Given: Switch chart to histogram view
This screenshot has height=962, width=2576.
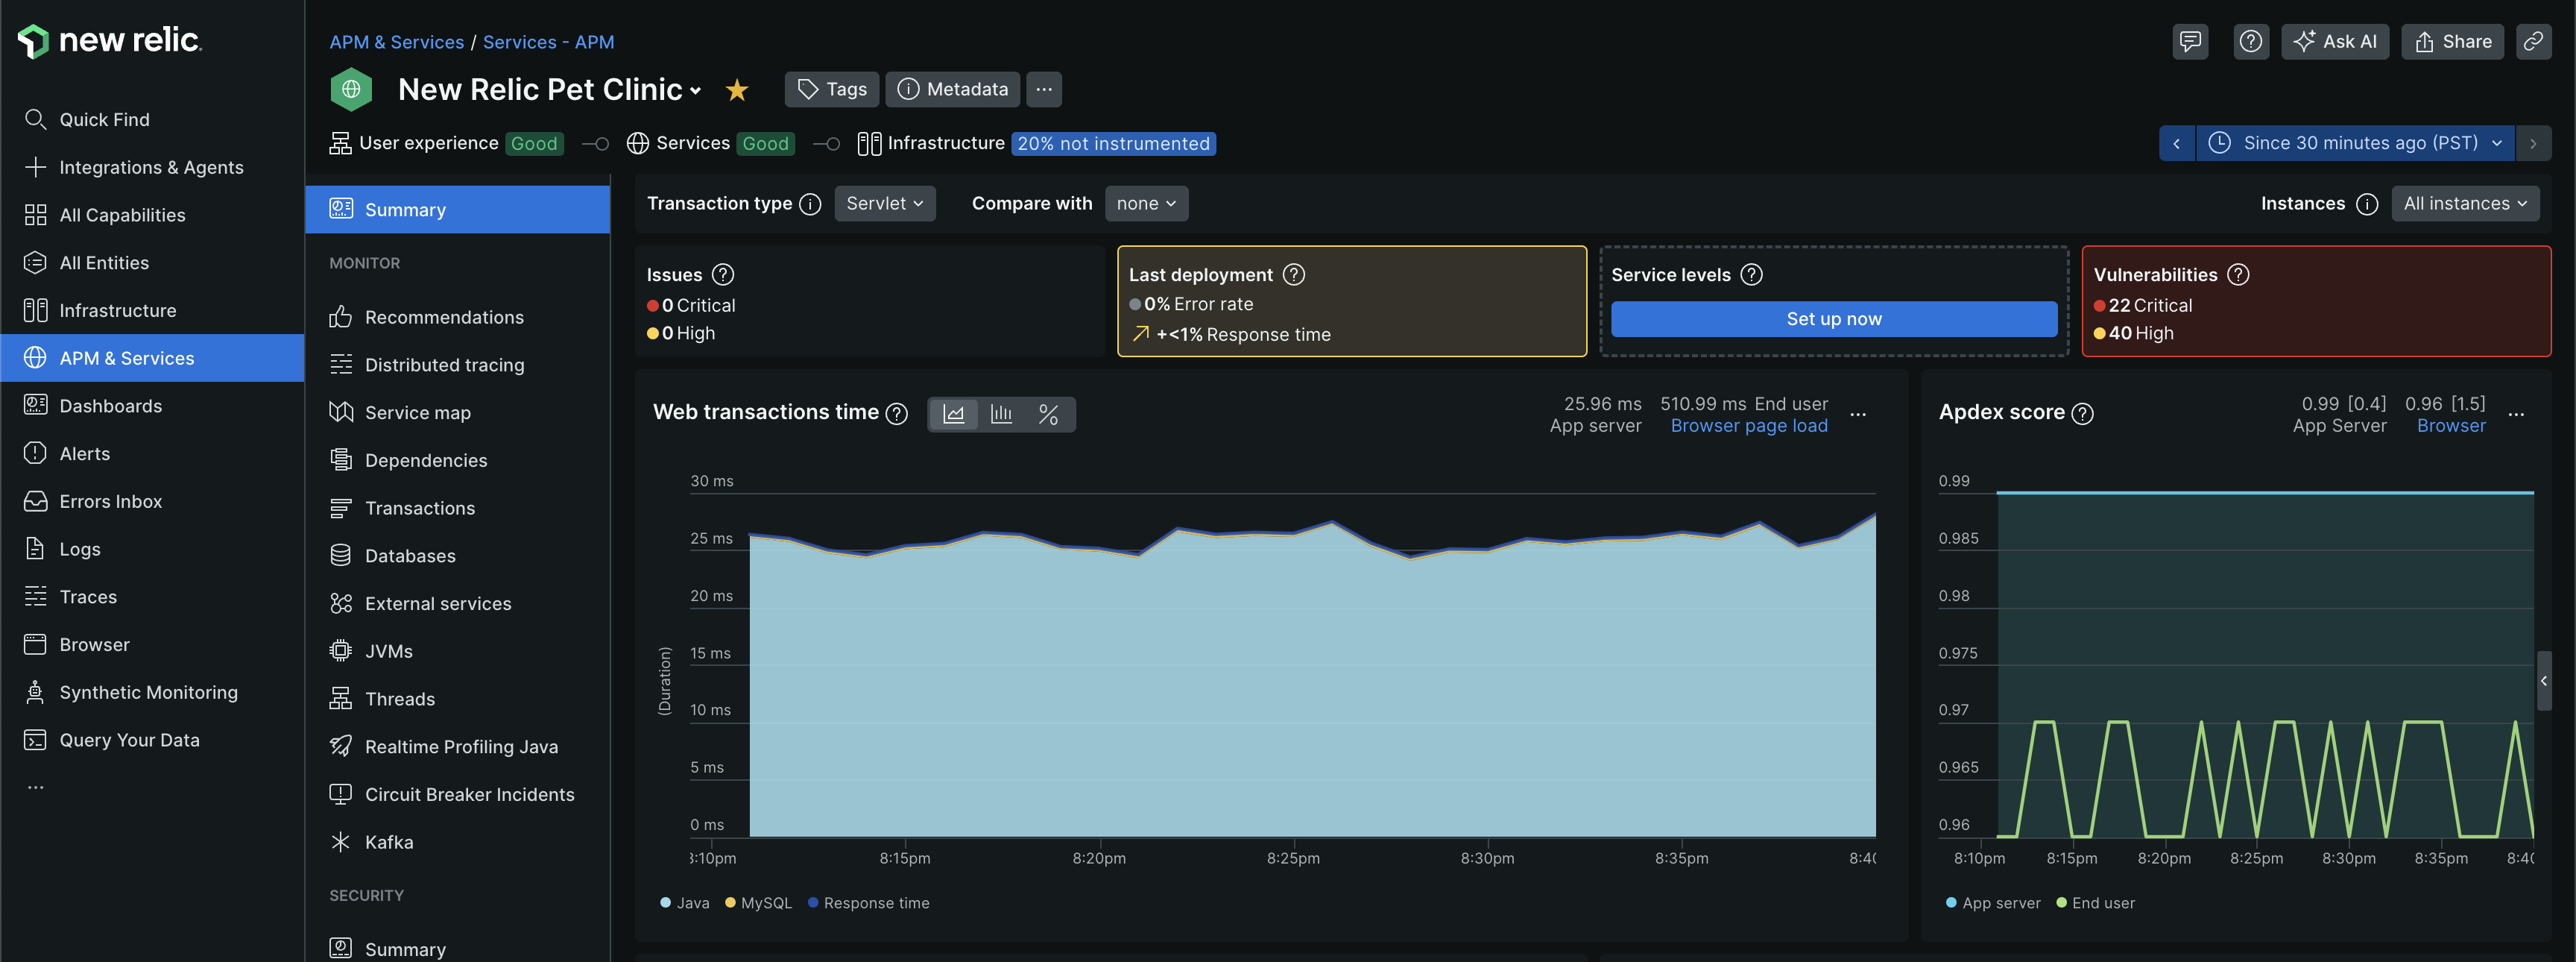Looking at the screenshot, I should coord(1001,414).
